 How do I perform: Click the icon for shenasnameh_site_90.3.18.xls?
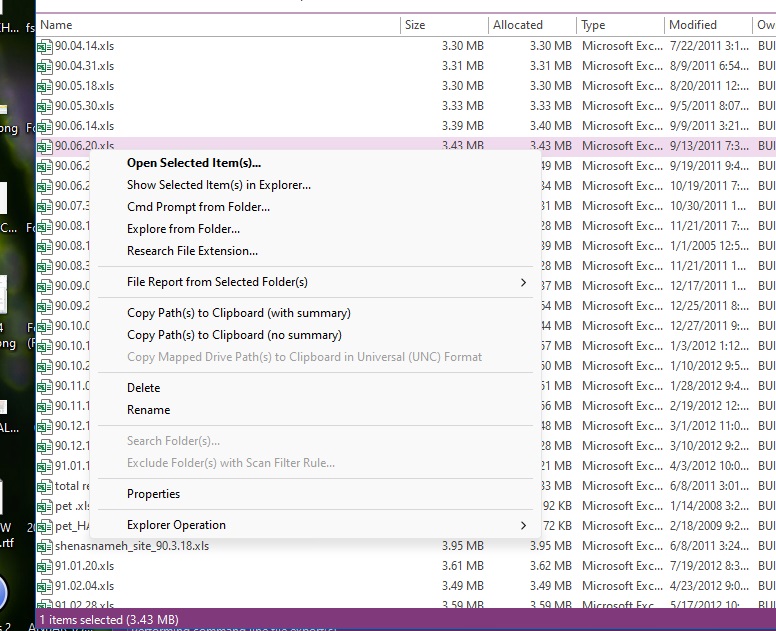(x=45, y=546)
